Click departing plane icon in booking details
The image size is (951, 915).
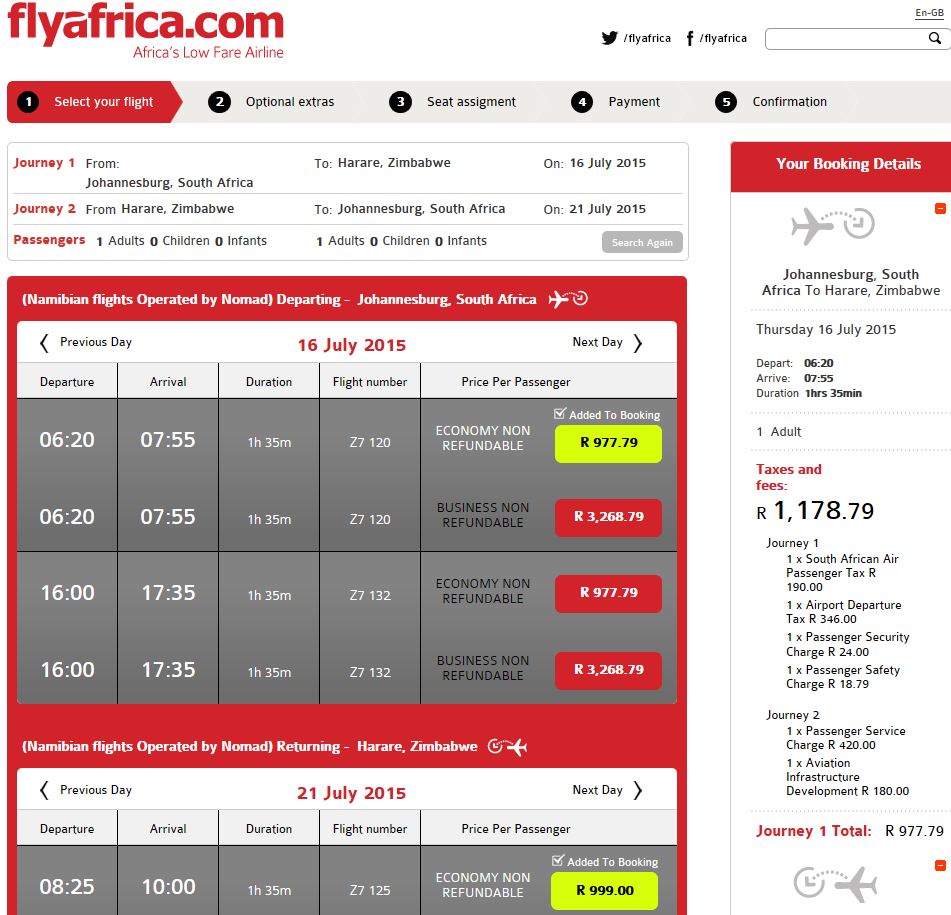coord(833,225)
